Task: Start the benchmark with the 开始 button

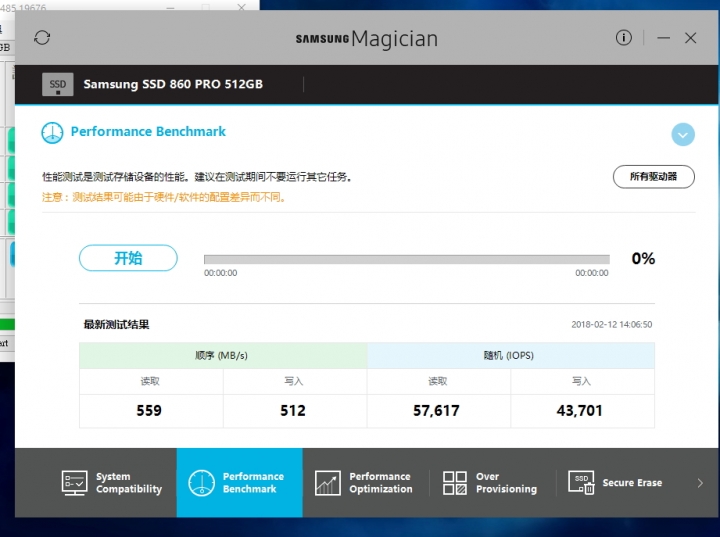Action: coord(128,258)
